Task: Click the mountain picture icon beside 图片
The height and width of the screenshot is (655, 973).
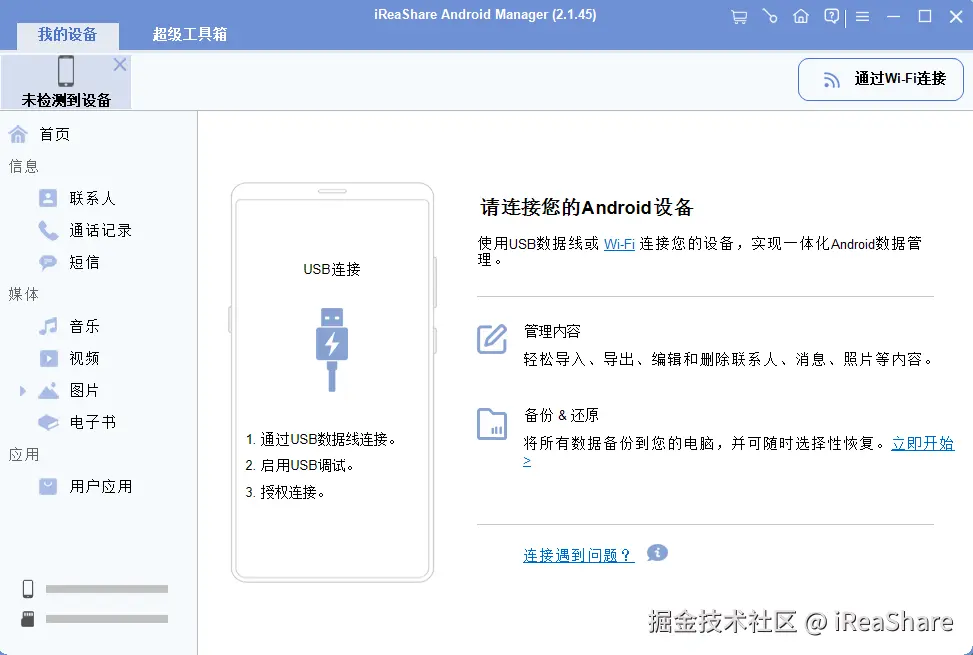Action: (x=48, y=391)
